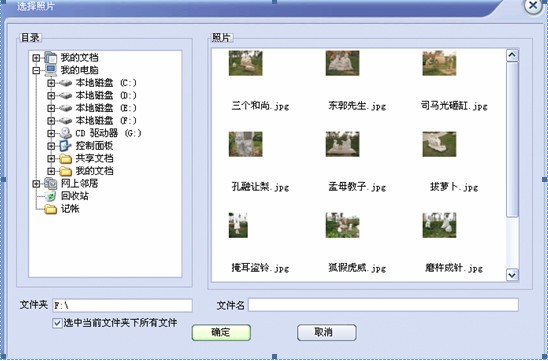Click the photo list scroll down arrow
548x361 pixels.
(x=512, y=275)
